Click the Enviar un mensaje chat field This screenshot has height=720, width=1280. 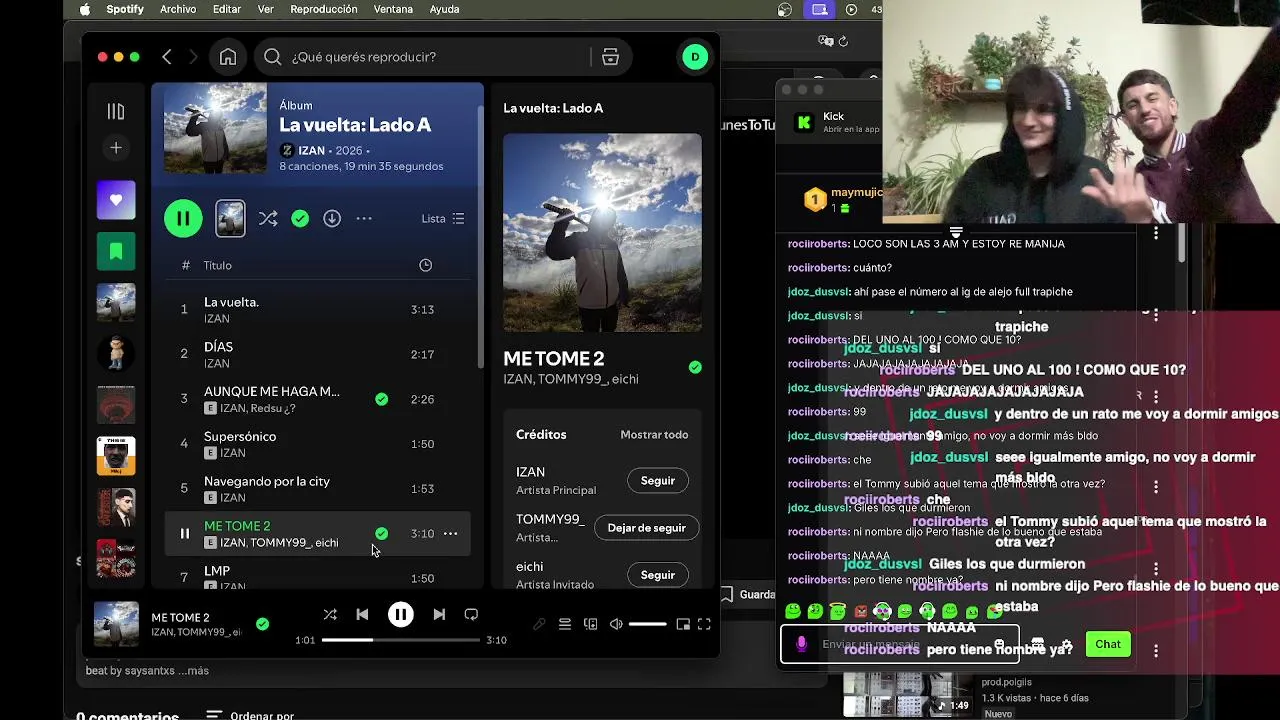[x=900, y=644]
